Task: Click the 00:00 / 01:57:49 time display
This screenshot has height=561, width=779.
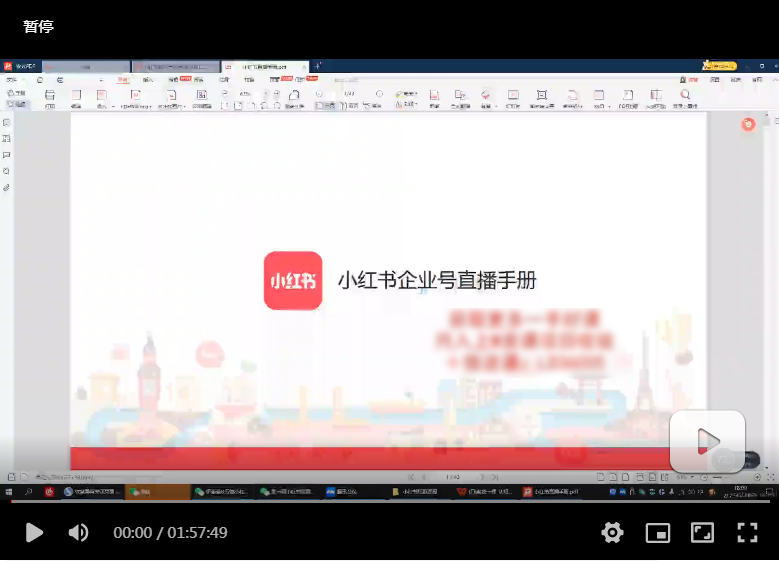Action: 170,533
